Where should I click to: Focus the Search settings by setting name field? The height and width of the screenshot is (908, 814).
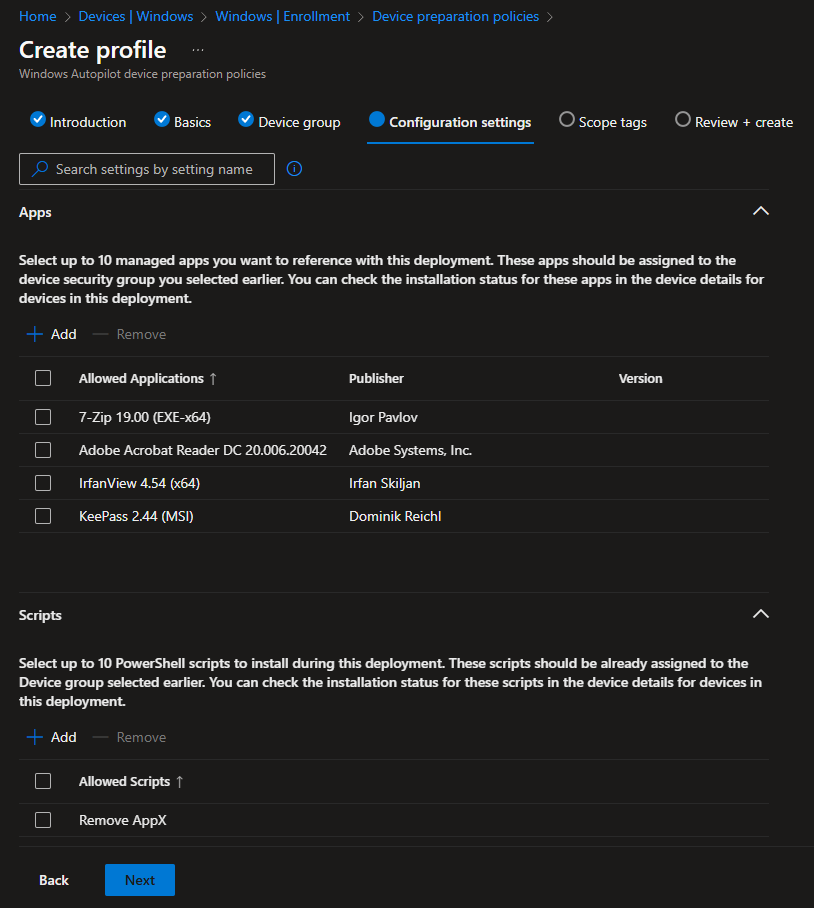[147, 169]
